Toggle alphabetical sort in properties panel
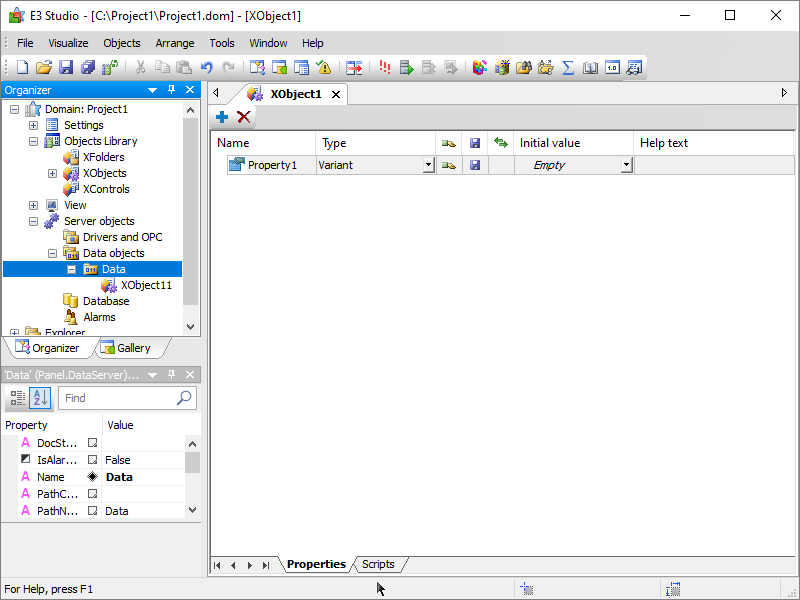Screen dimensions: 800x600 tap(39, 398)
